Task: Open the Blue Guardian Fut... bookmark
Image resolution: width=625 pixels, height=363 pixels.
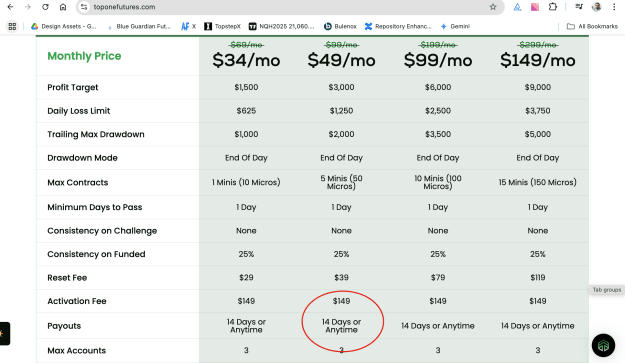Action: pyautogui.click(x=139, y=26)
